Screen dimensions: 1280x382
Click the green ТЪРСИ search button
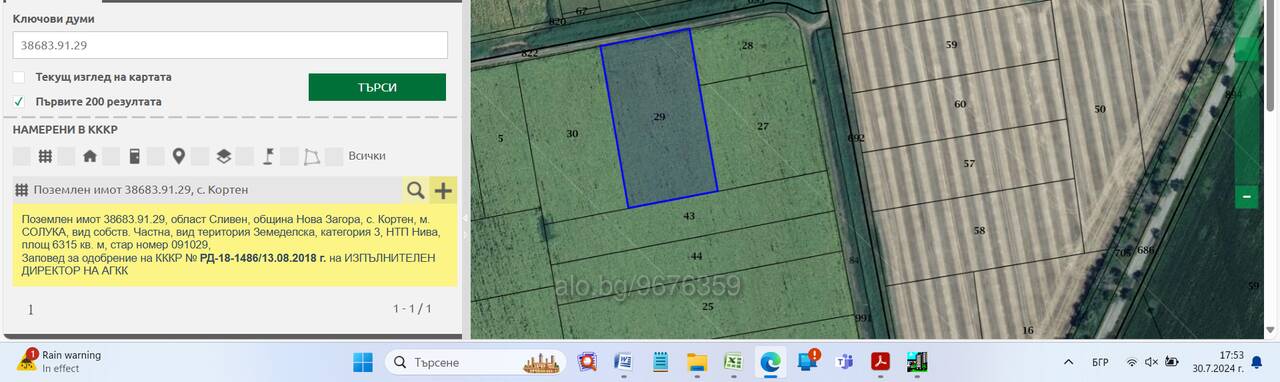point(377,87)
